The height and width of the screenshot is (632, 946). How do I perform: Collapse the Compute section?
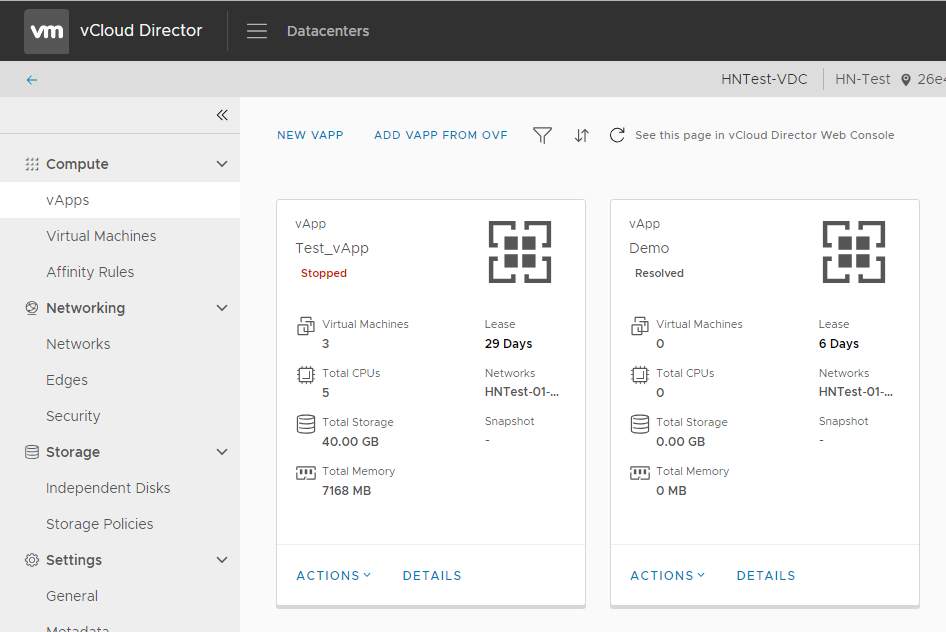pos(222,164)
